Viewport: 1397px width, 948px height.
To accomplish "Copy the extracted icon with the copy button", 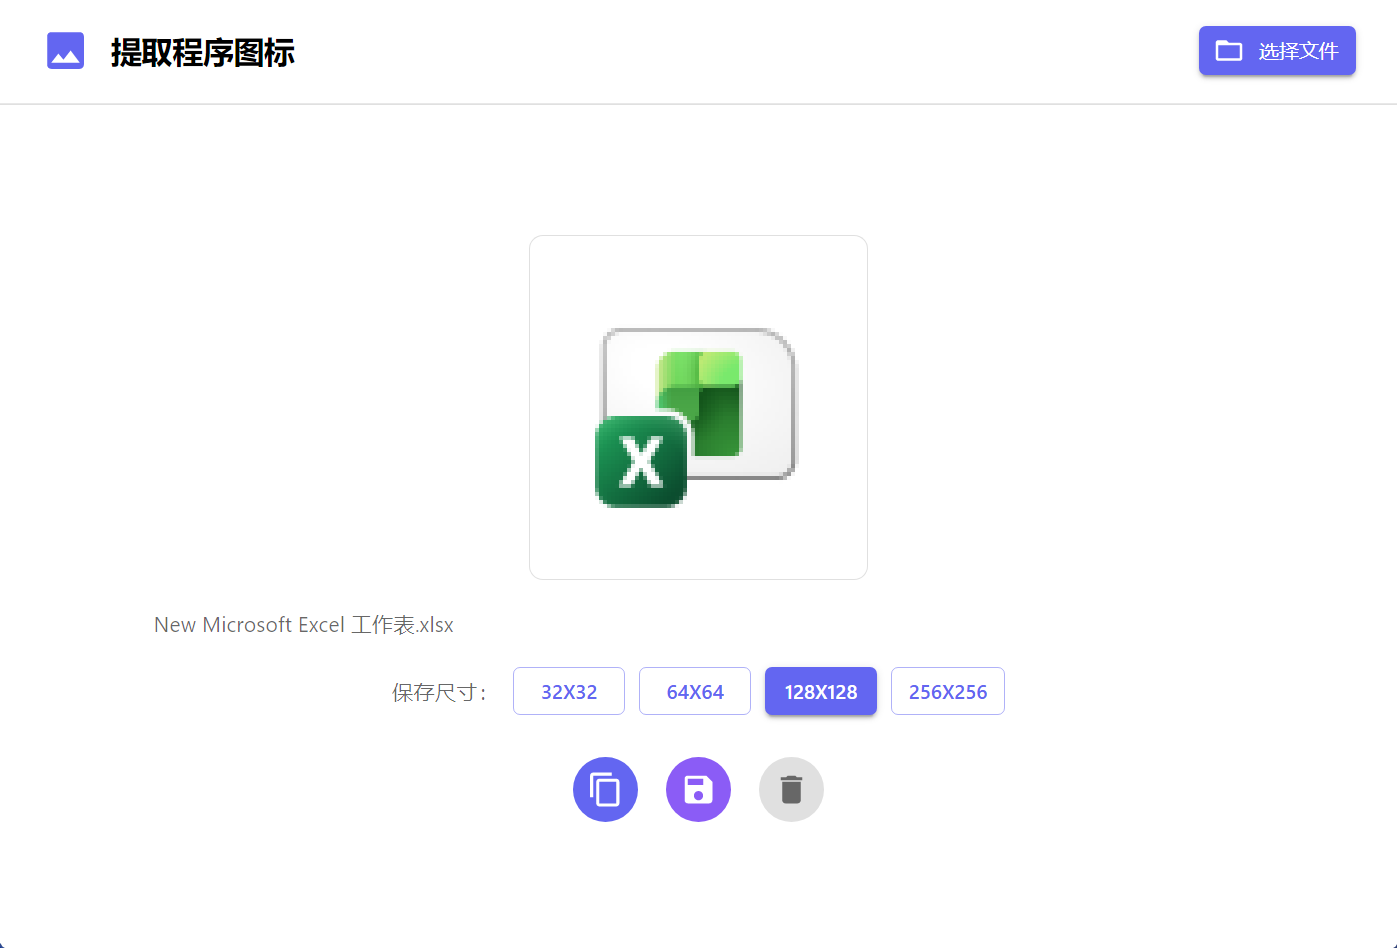I will pos(605,789).
